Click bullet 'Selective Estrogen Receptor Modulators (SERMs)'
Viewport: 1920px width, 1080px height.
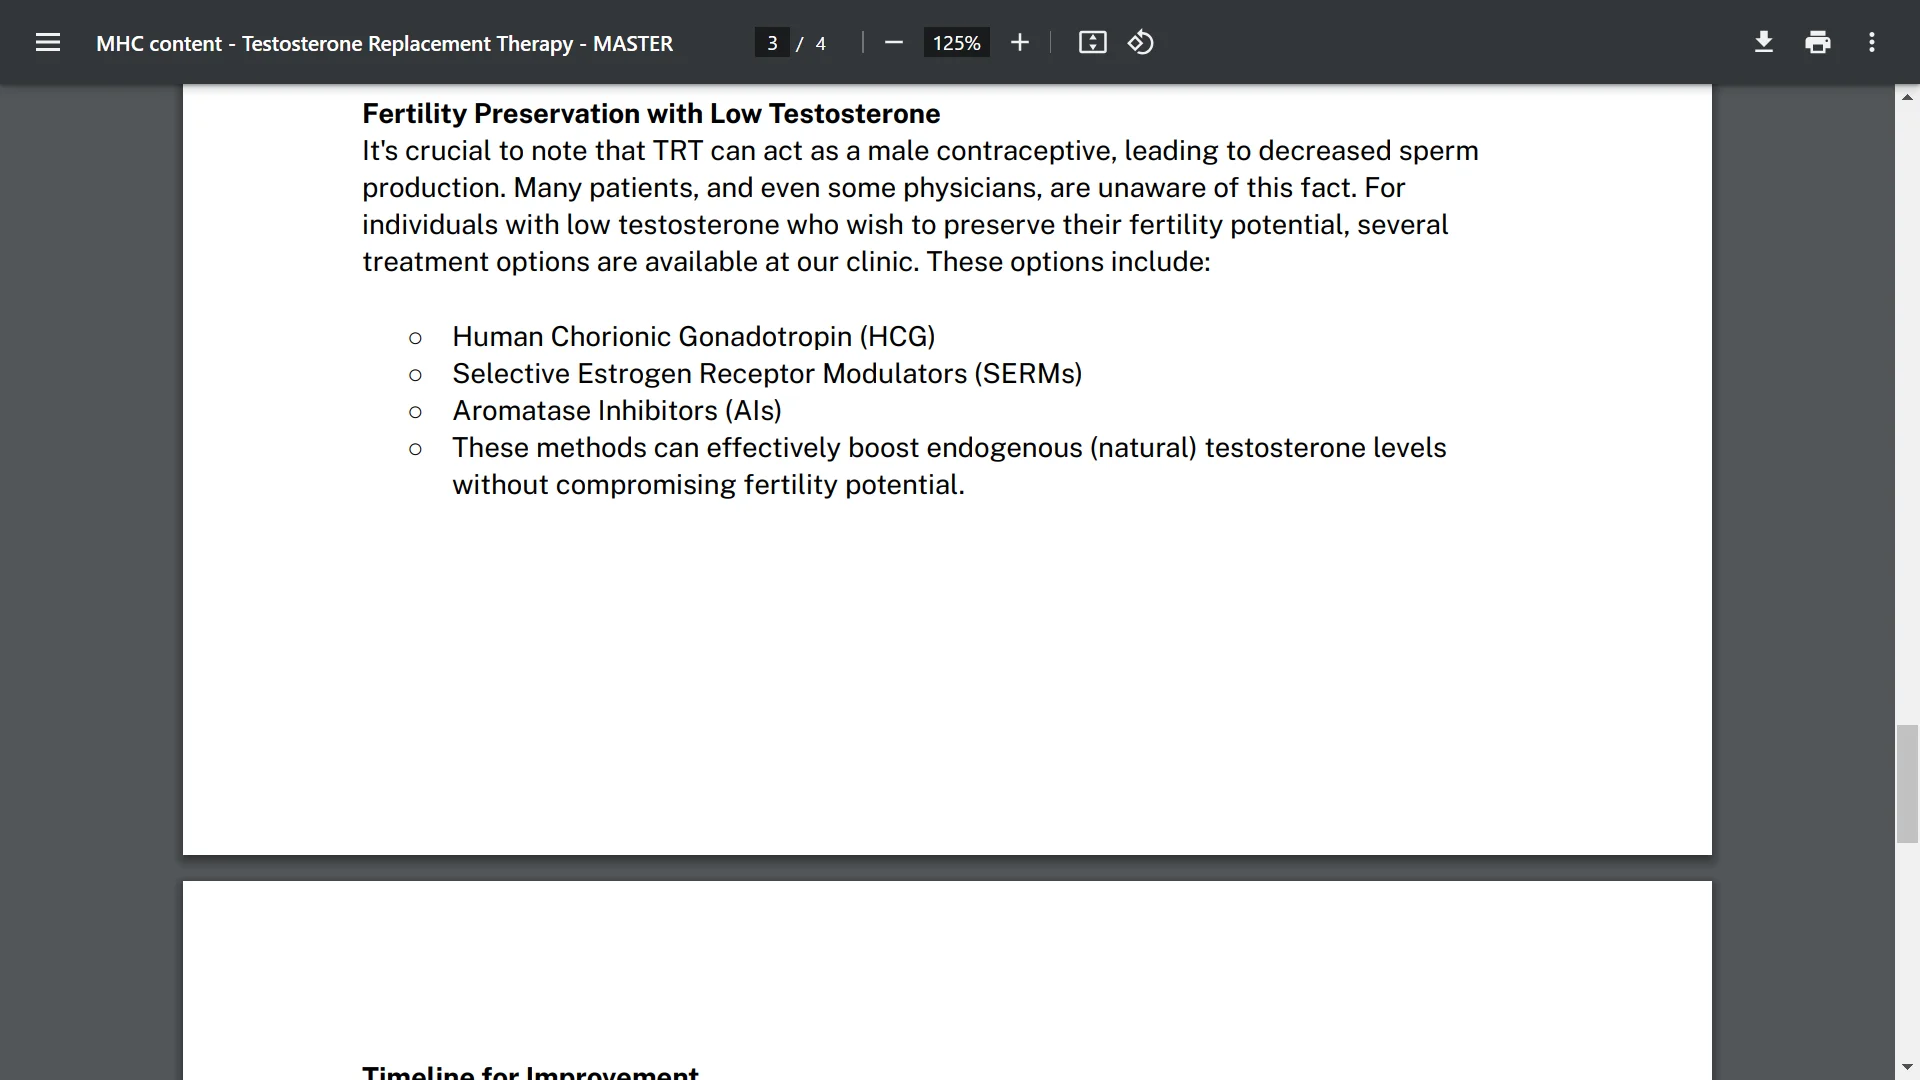coord(767,374)
